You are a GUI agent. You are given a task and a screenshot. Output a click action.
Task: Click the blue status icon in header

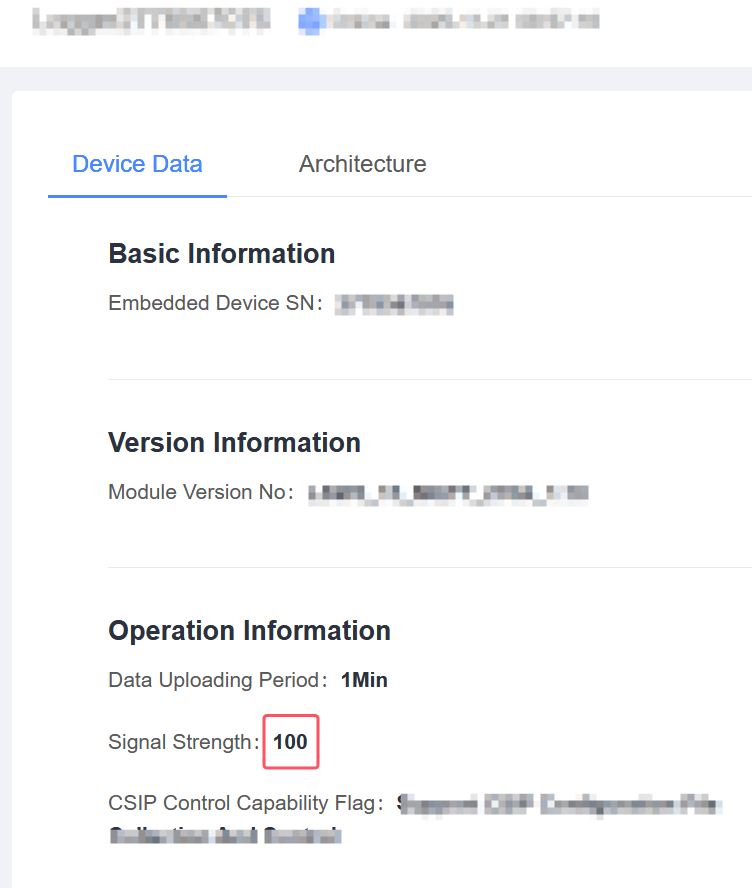pyautogui.click(x=309, y=21)
